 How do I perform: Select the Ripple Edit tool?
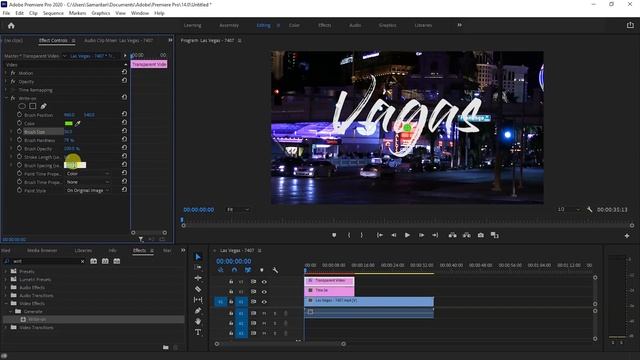tap(198, 278)
